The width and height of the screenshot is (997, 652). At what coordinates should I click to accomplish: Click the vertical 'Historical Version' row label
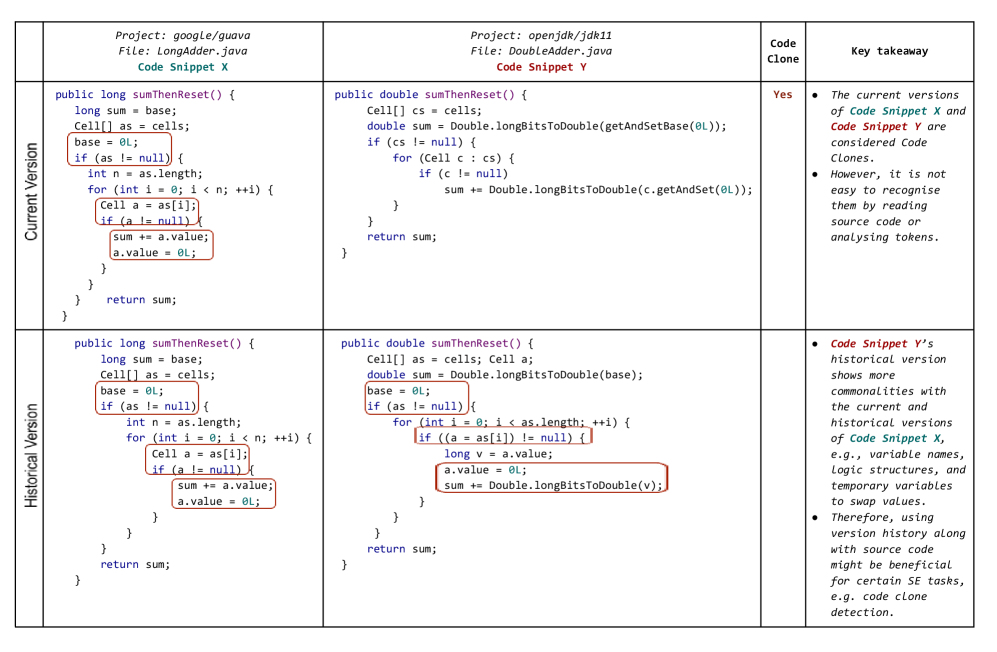pyautogui.click(x=31, y=455)
